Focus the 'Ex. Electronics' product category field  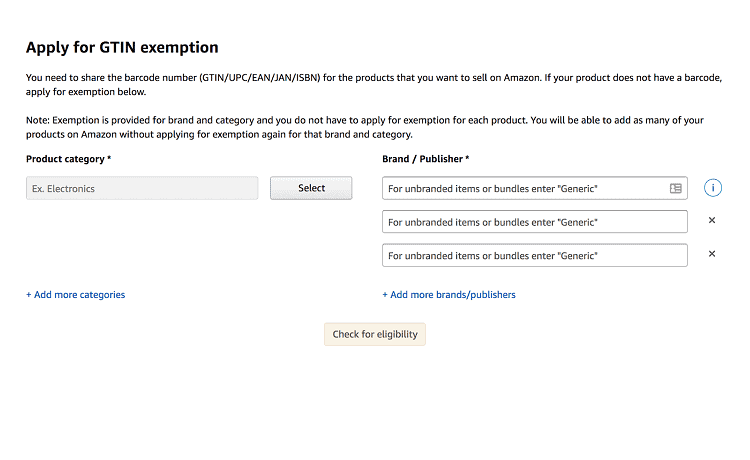pos(142,188)
